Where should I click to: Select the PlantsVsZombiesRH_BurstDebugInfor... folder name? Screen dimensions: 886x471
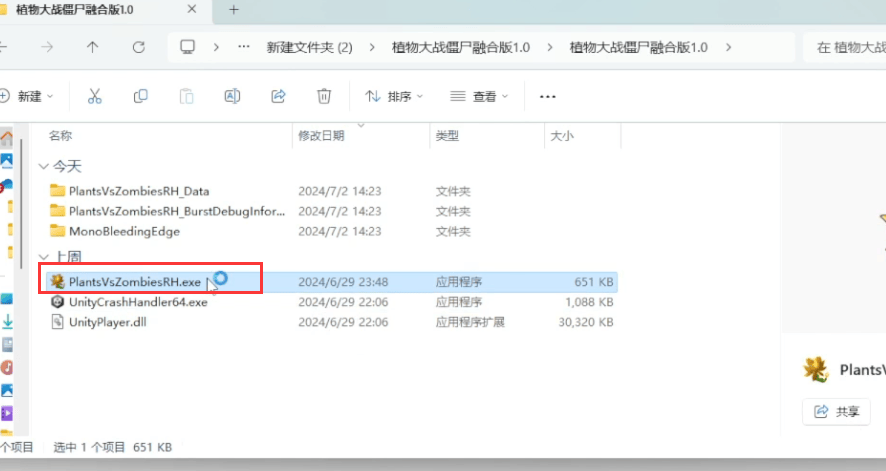coord(177,211)
